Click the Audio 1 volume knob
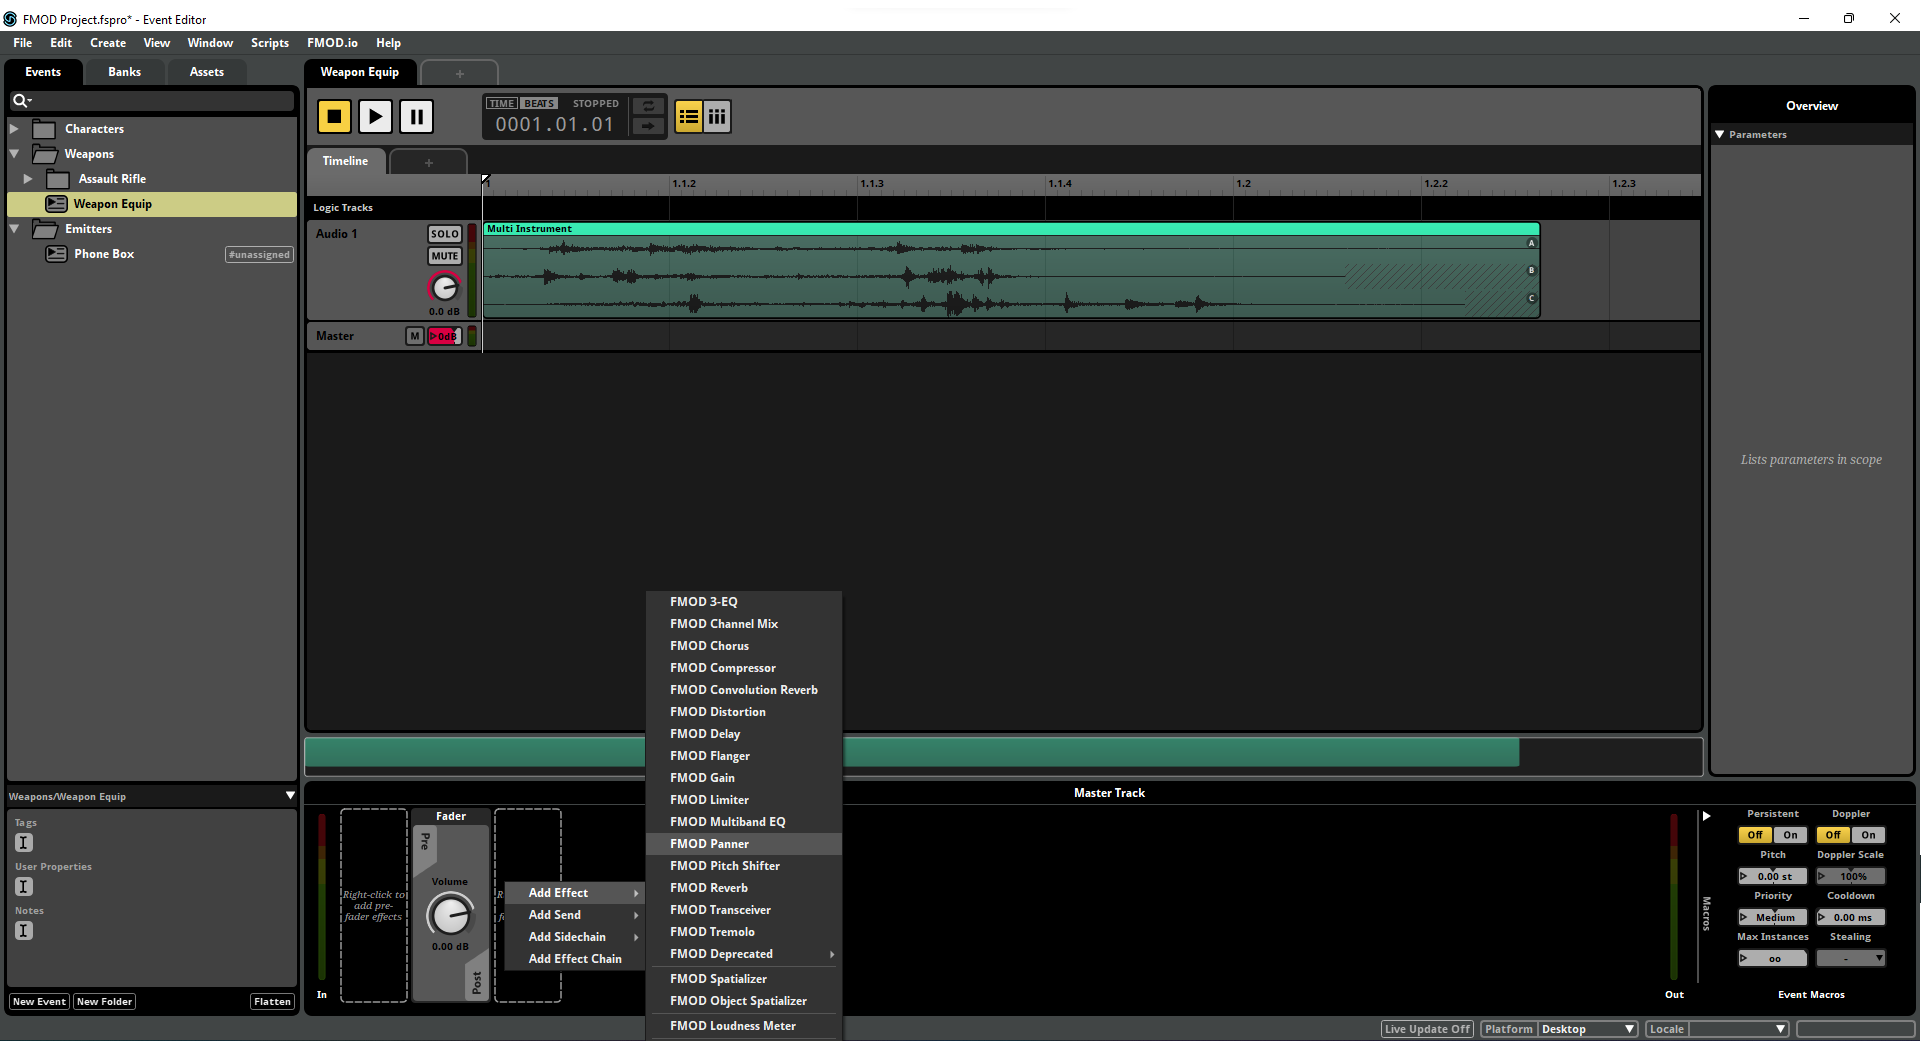This screenshot has width=1921, height=1041. click(x=444, y=288)
